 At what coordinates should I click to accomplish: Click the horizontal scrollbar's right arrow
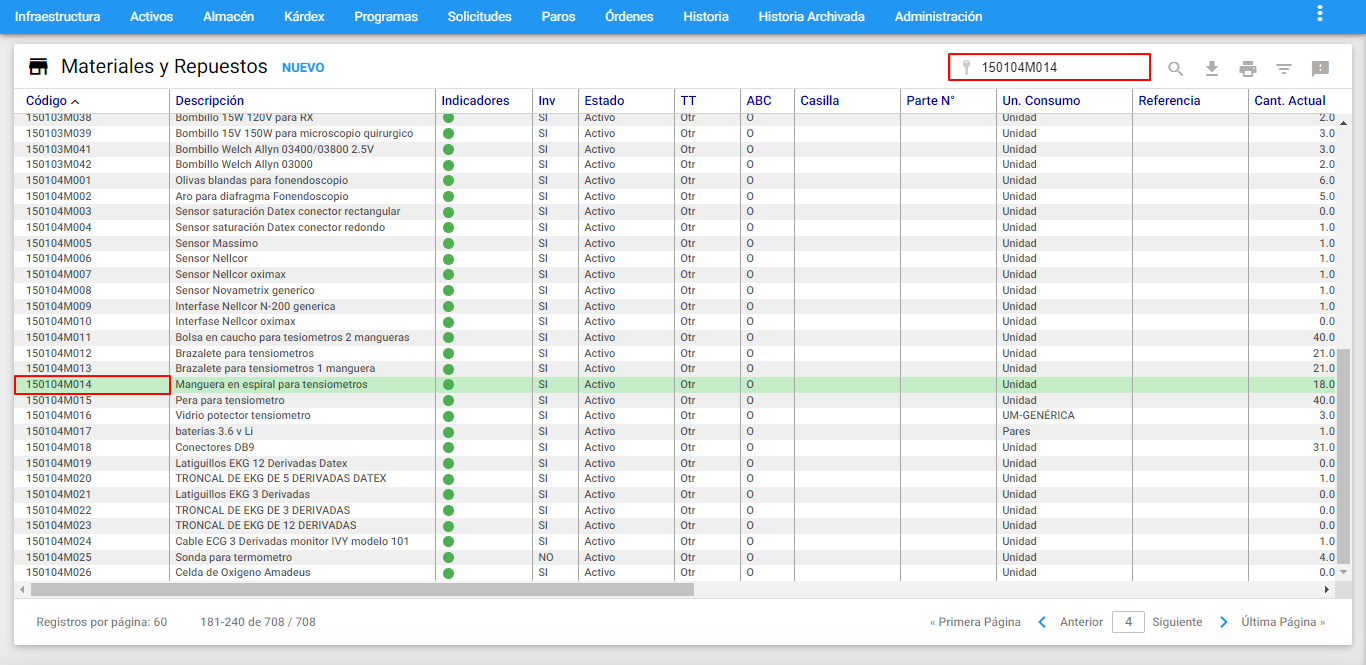[1328, 590]
